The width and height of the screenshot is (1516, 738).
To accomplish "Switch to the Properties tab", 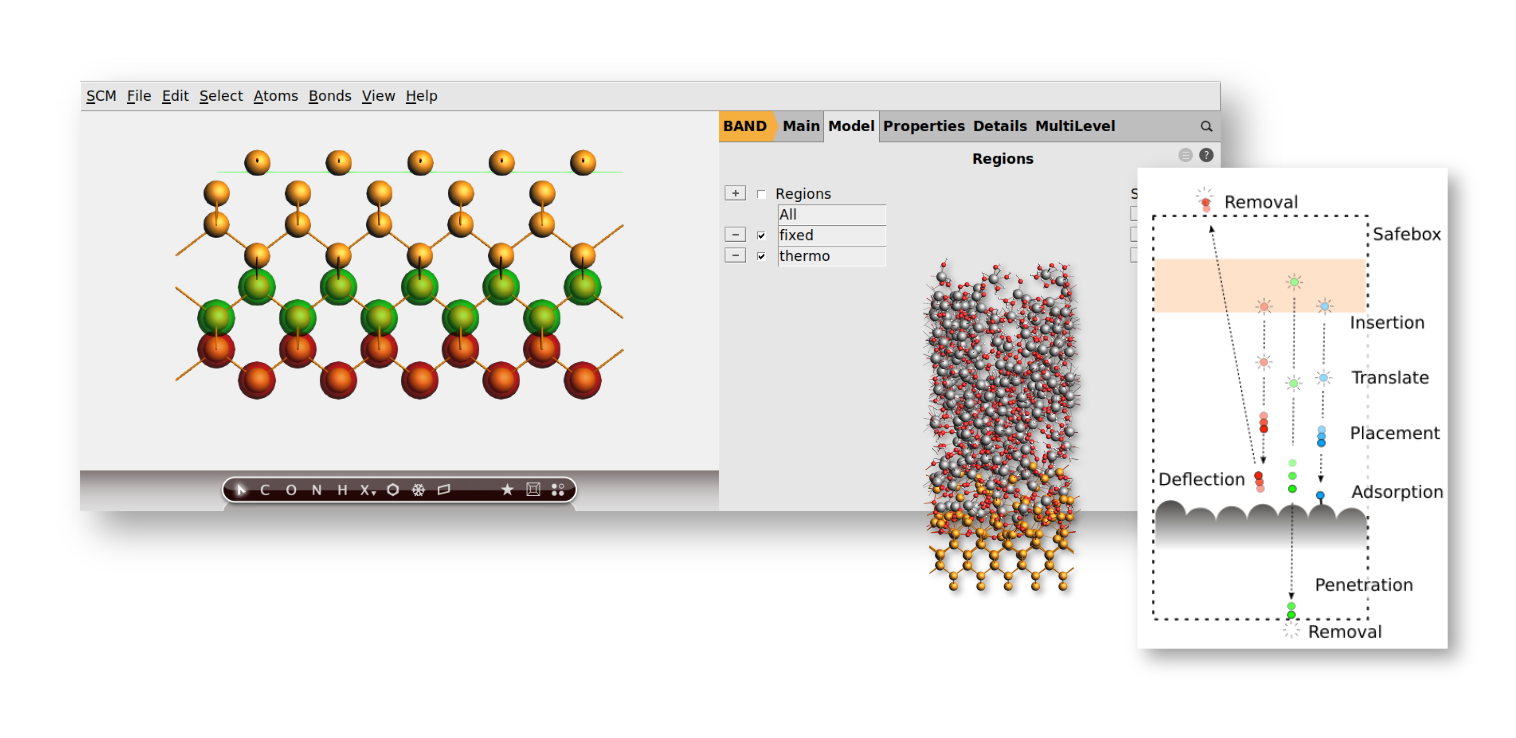I will point(923,126).
